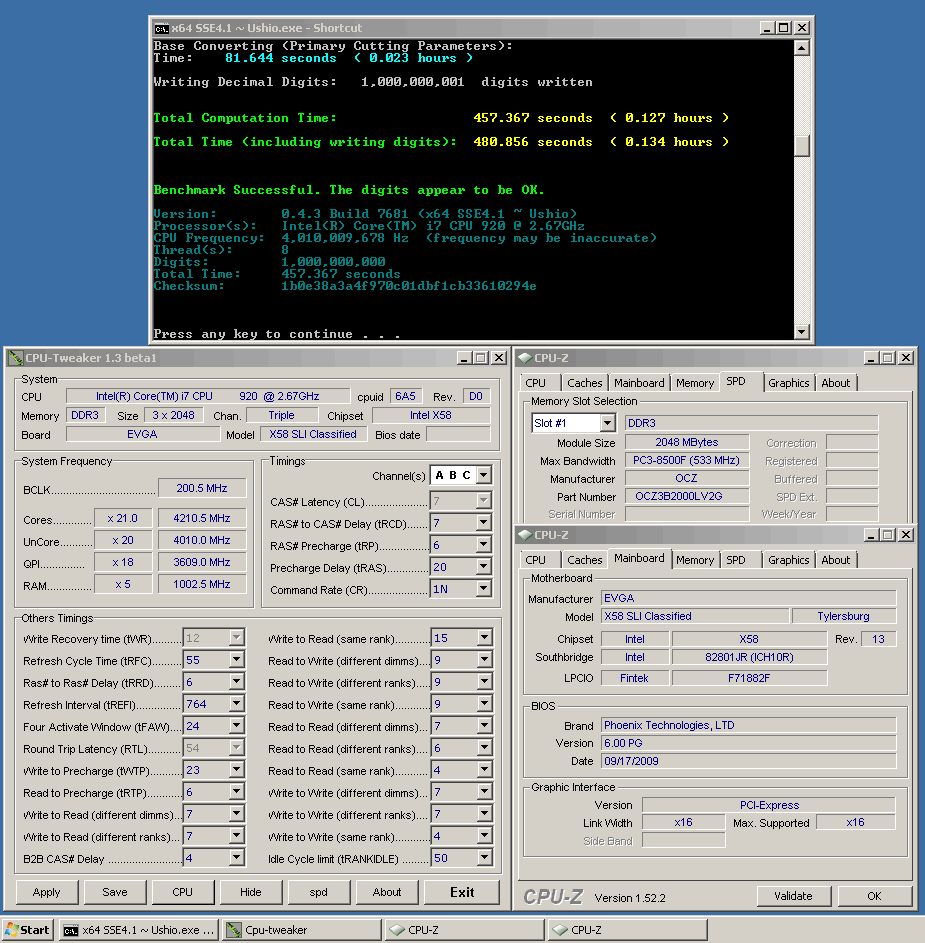Open the RAS# Precharge (tRP) dropdown
925x943 pixels.
pyautogui.click(x=484, y=546)
